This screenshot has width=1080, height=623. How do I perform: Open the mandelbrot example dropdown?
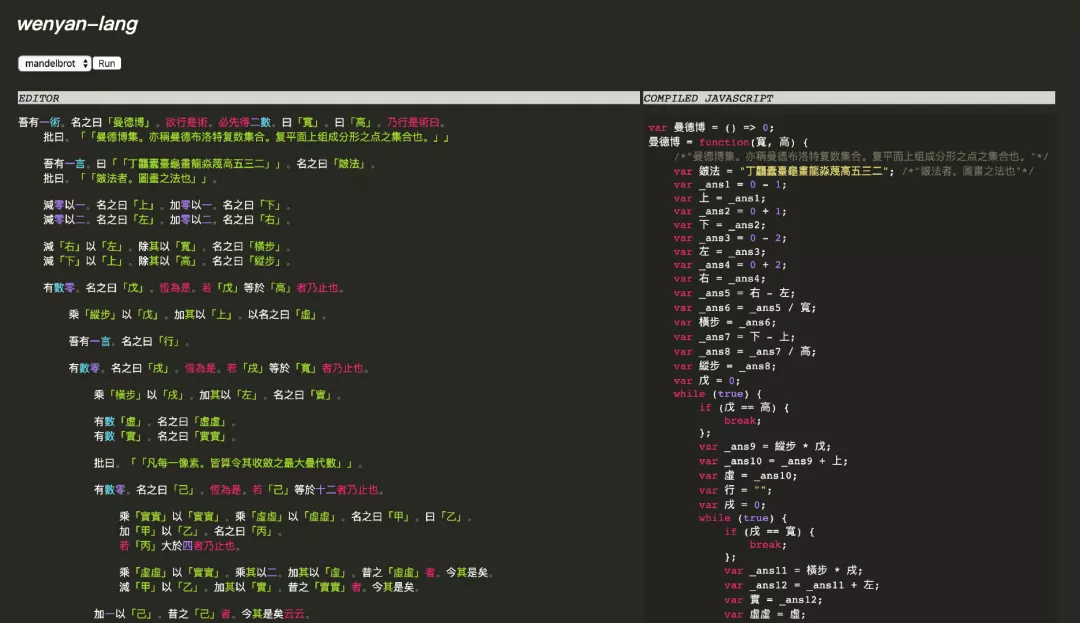coord(54,63)
